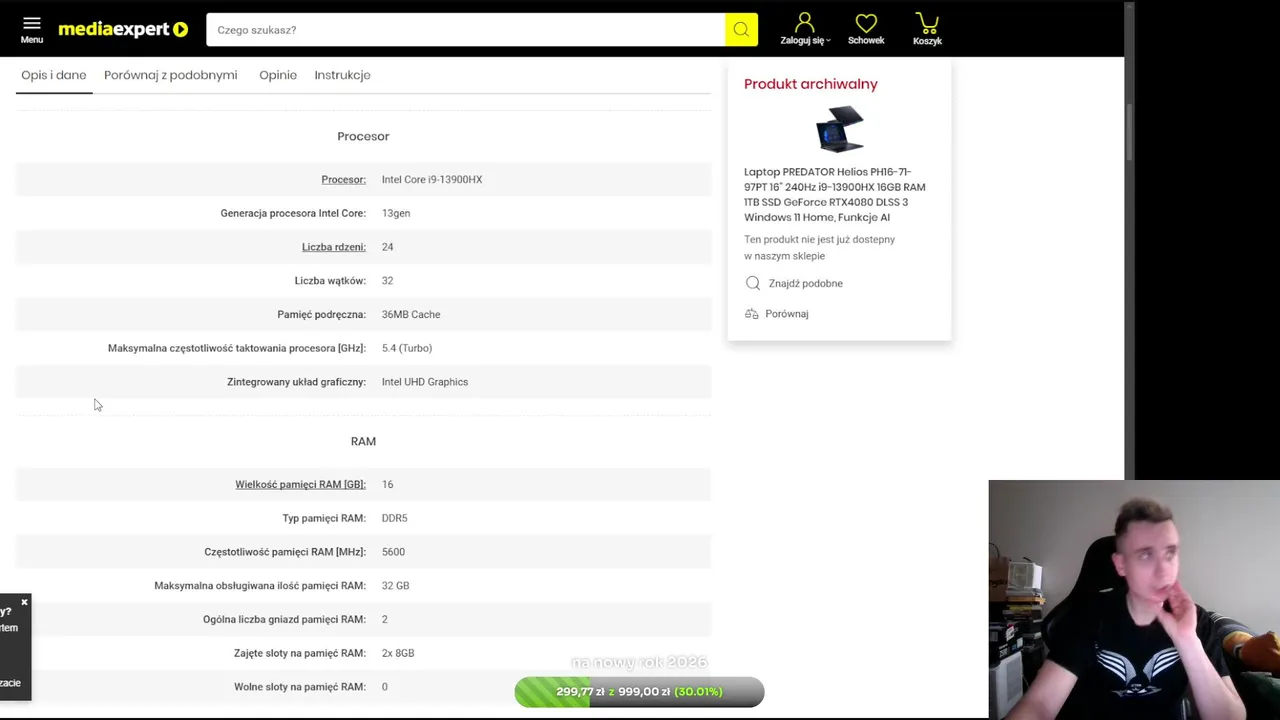Click the streamer webcam overlay
This screenshot has width=1280, height=720.
(x=1134, y=600)
